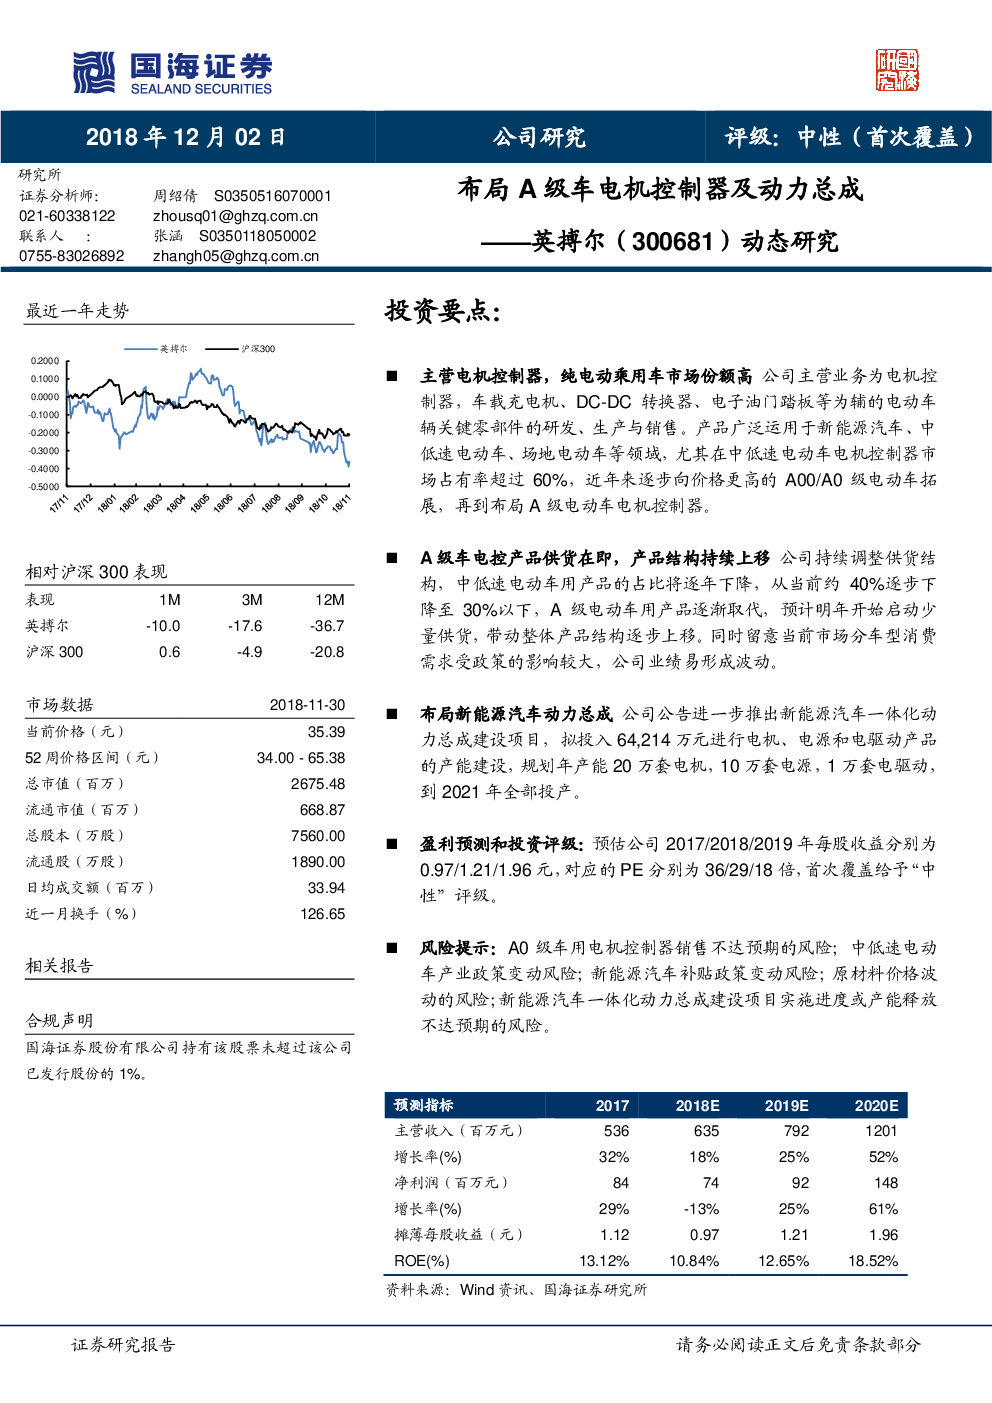This screenshot has width=992, height=1403.
Task: Click phone number 021-60338122
Action: pos(67,216)
